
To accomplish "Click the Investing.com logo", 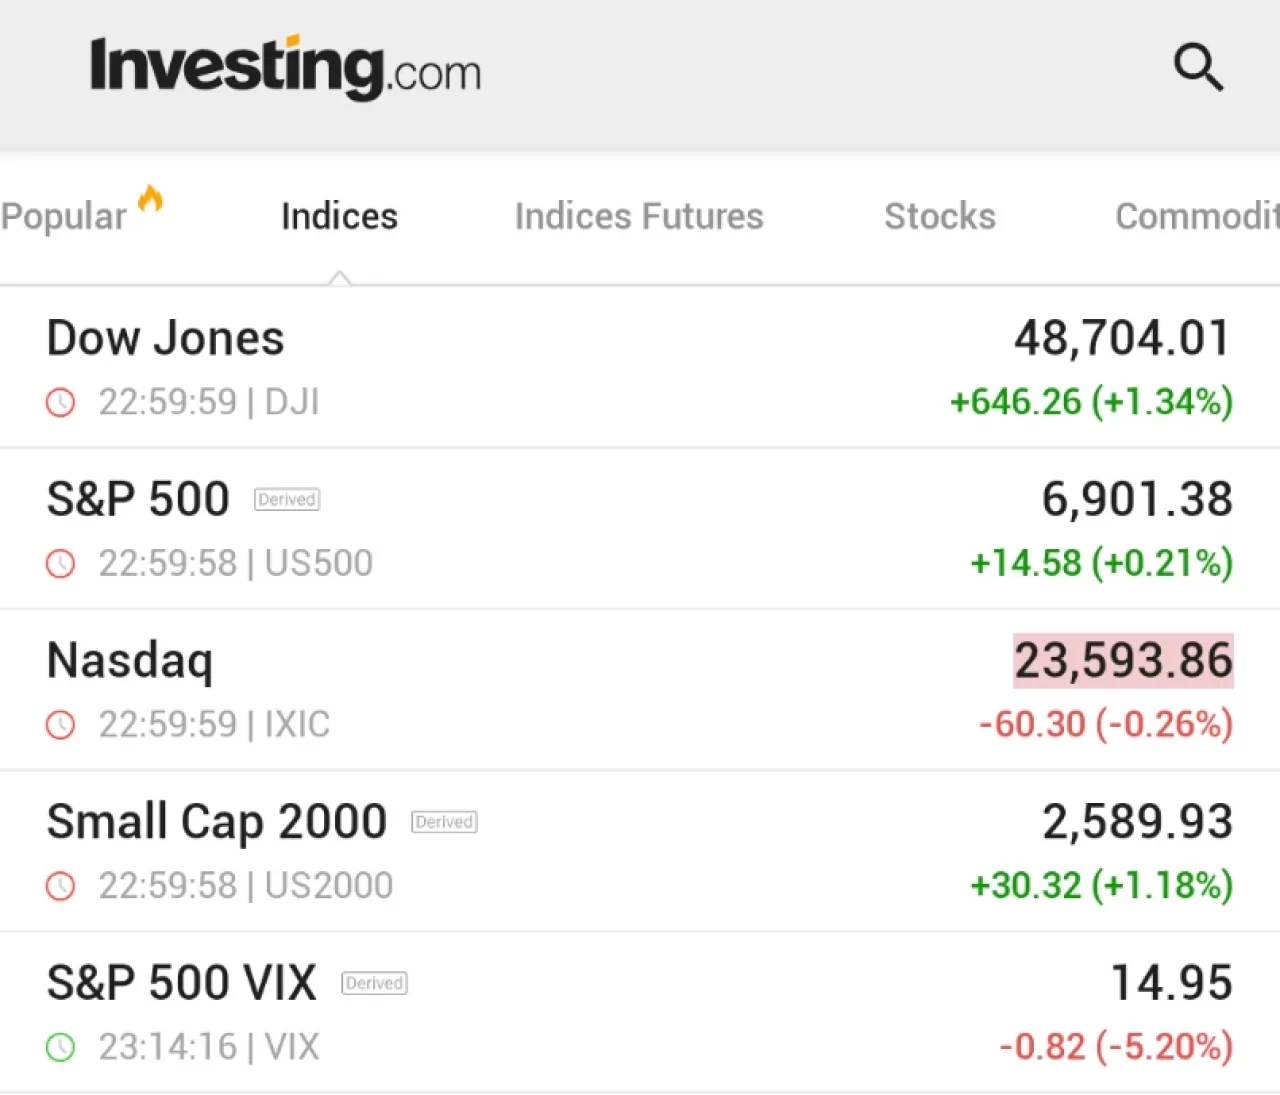I will (286, 69).
